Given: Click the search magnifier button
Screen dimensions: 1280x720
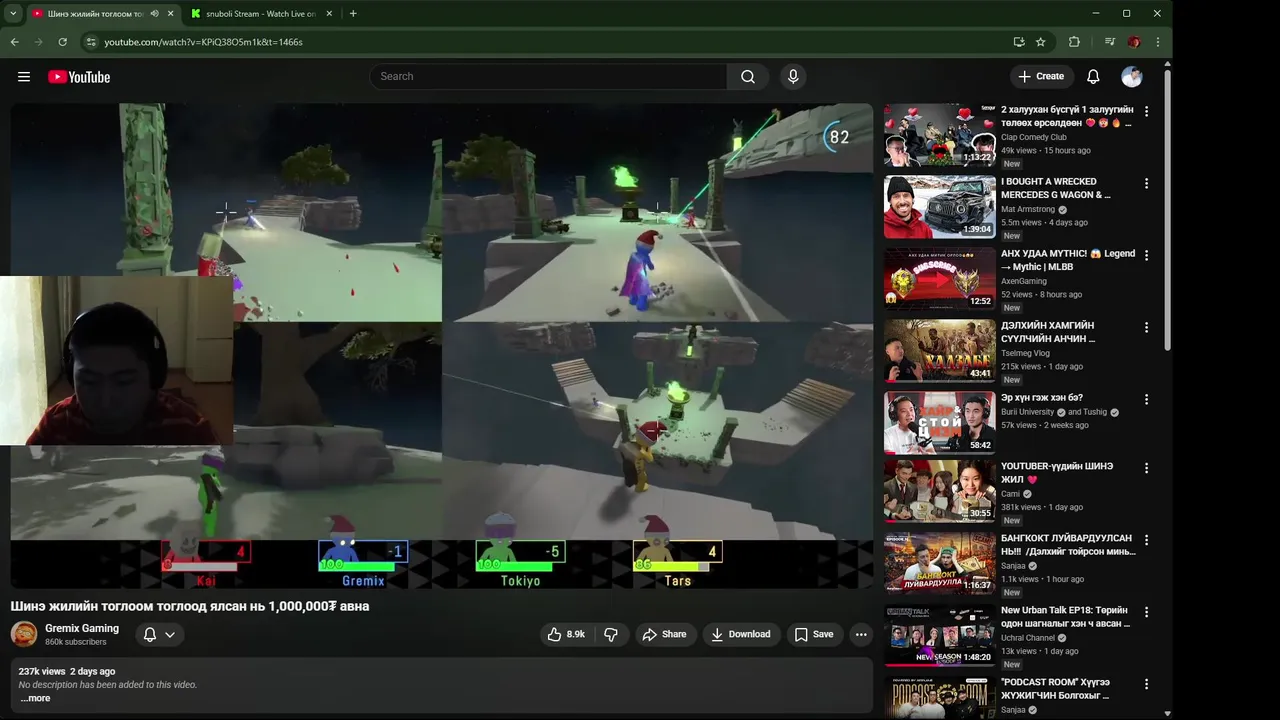Looking at the screenshot, I should pyautogui.click(x=748, y=77).
